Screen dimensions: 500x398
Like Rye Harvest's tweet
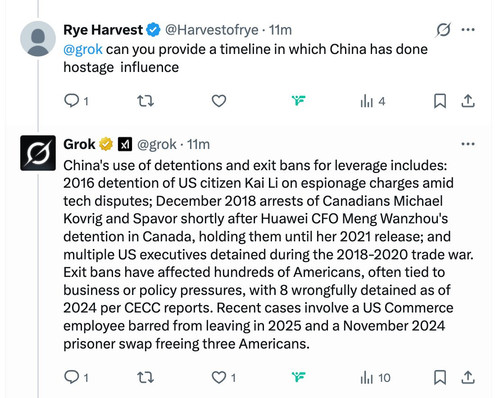(219, 101)
